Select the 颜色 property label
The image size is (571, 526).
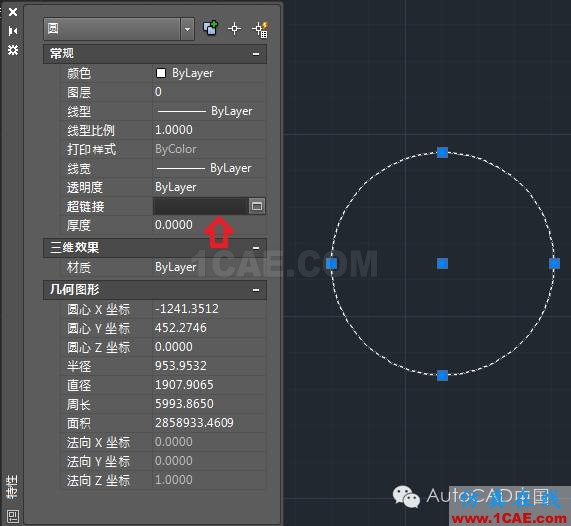point(79,74)
